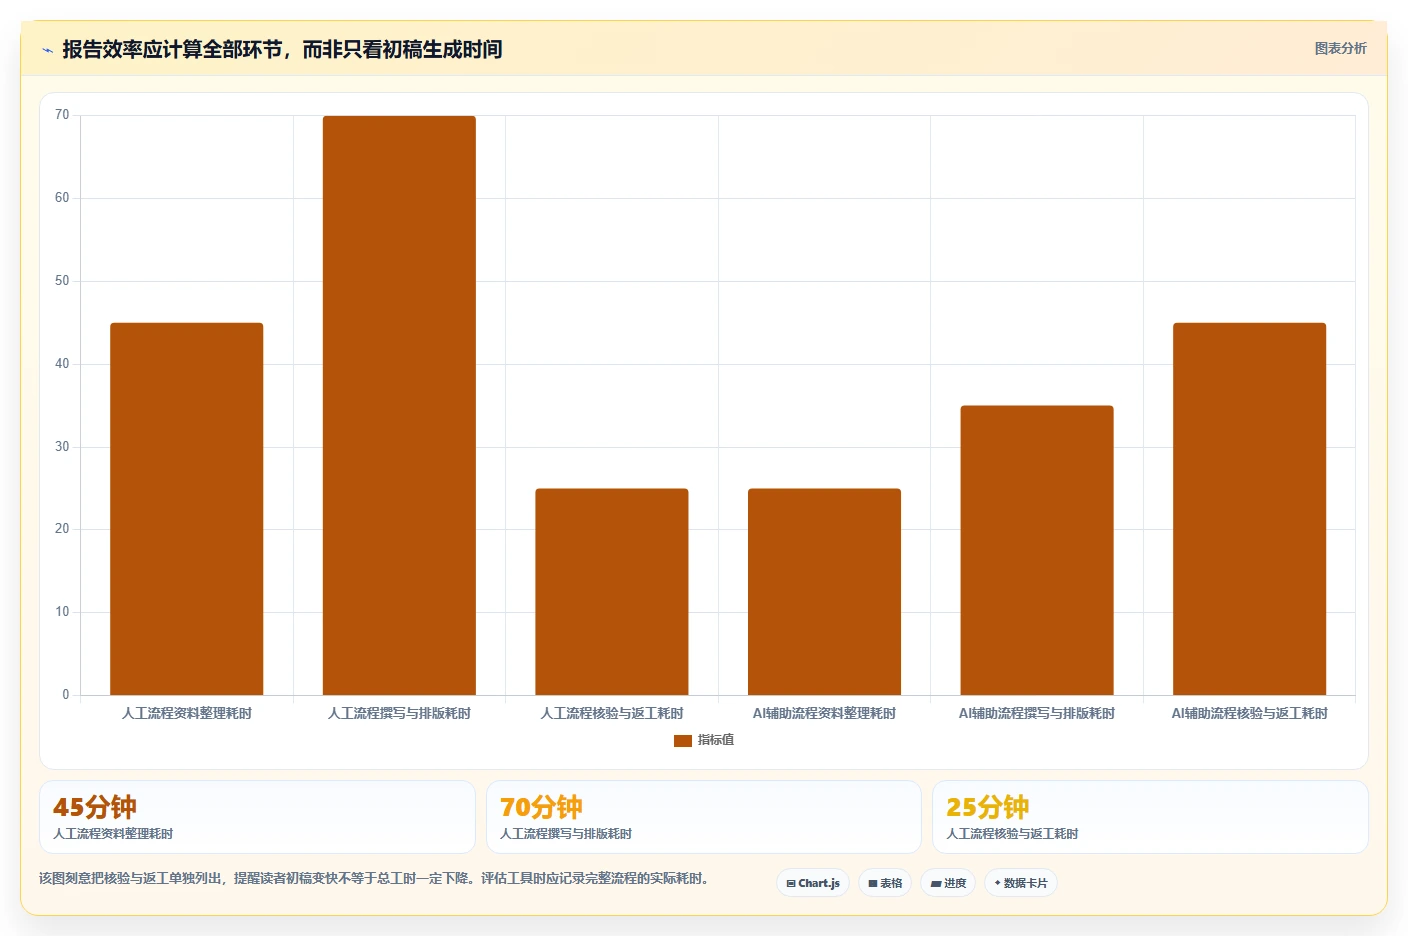Click the 数据卡片 tag chip

[x=1021, y=883]
